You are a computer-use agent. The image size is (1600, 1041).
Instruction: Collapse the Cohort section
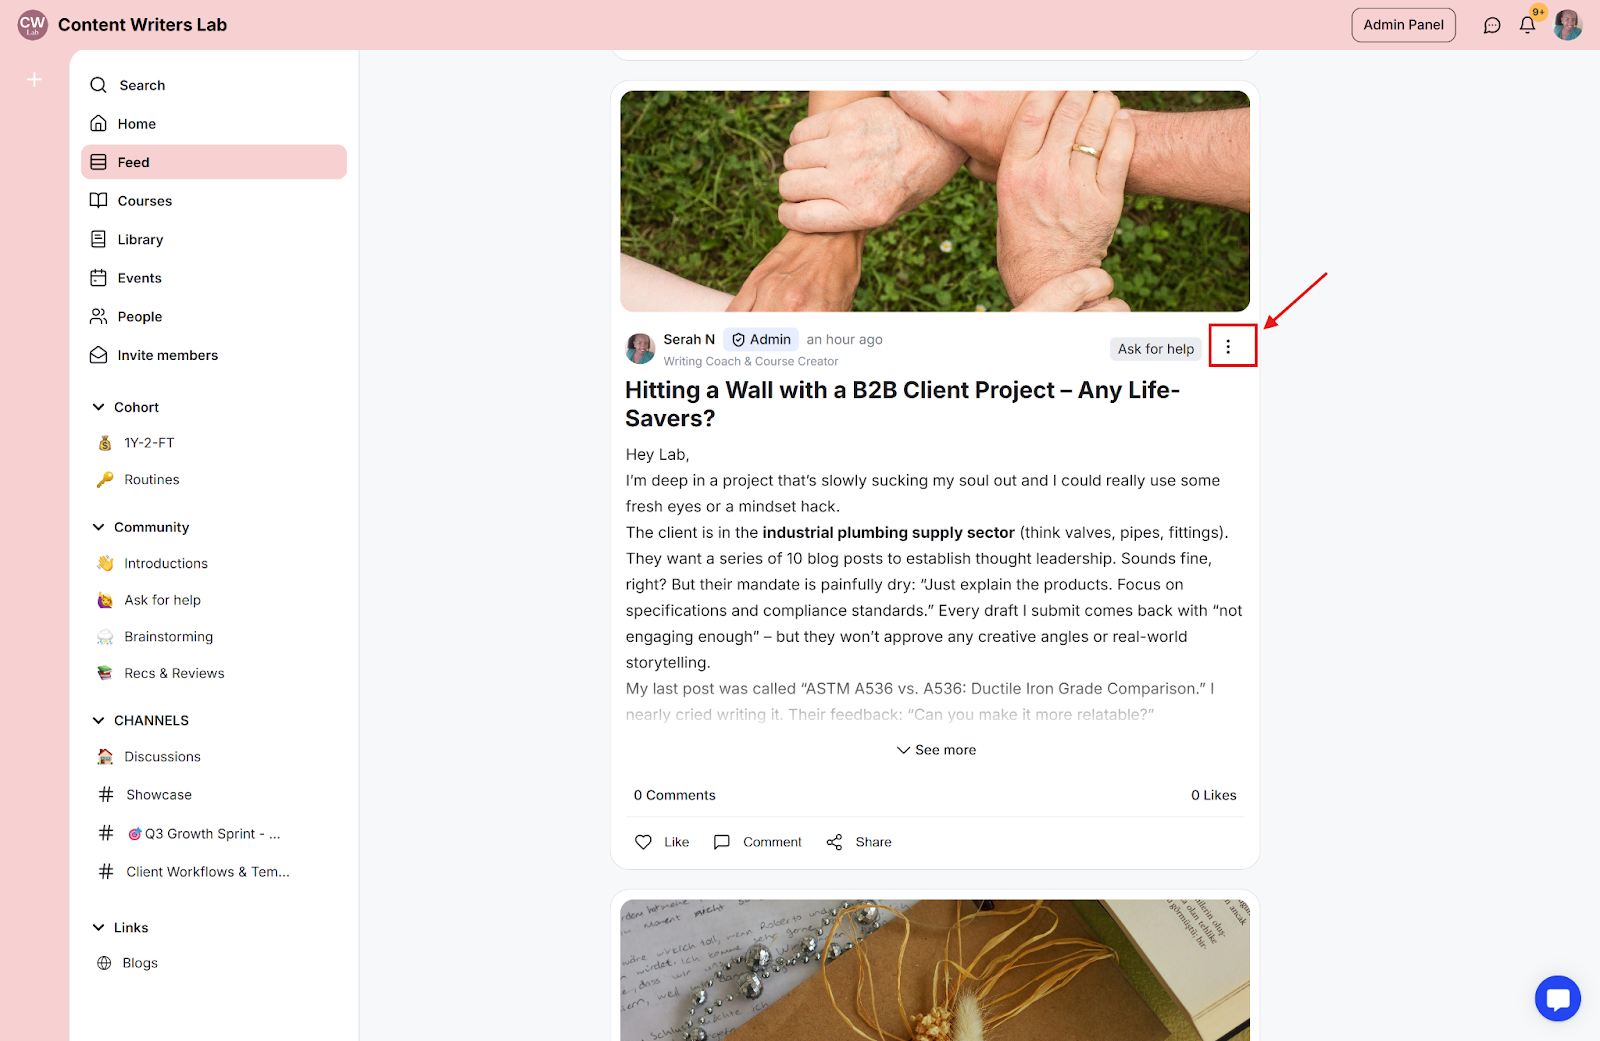click(98, 407)
